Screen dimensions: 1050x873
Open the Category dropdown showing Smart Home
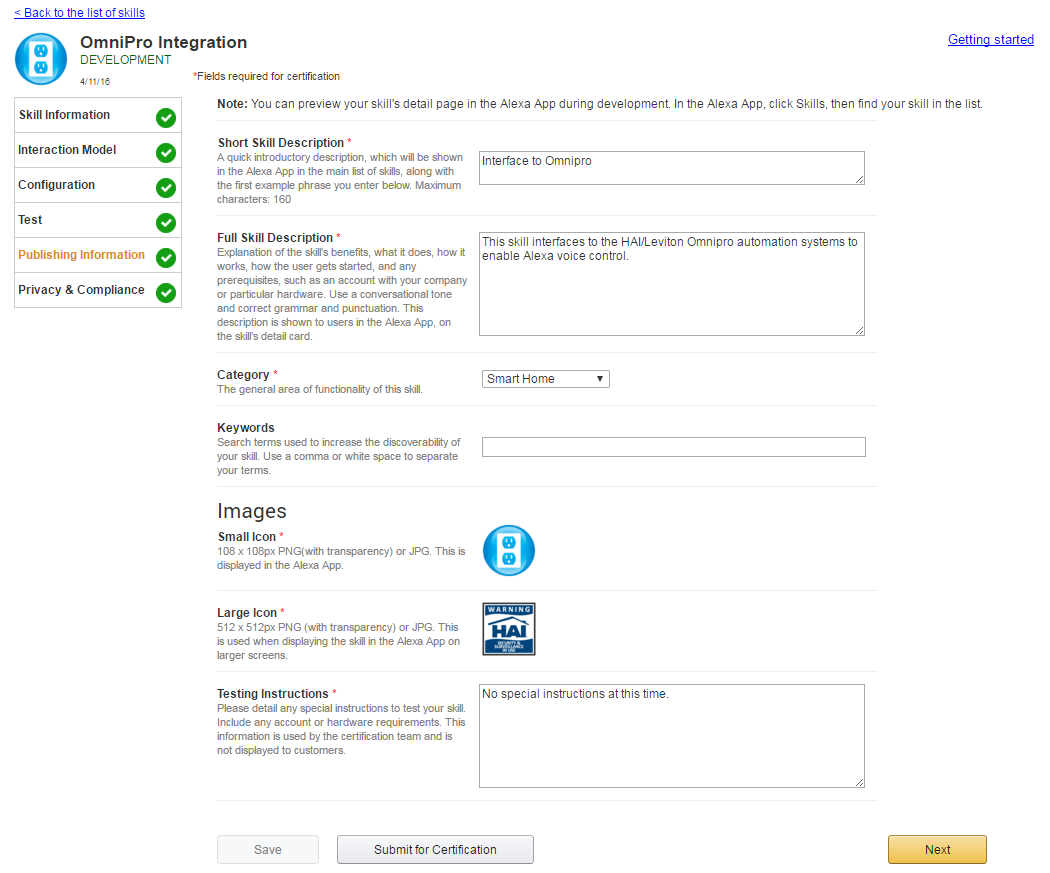[x=546, y=379]
